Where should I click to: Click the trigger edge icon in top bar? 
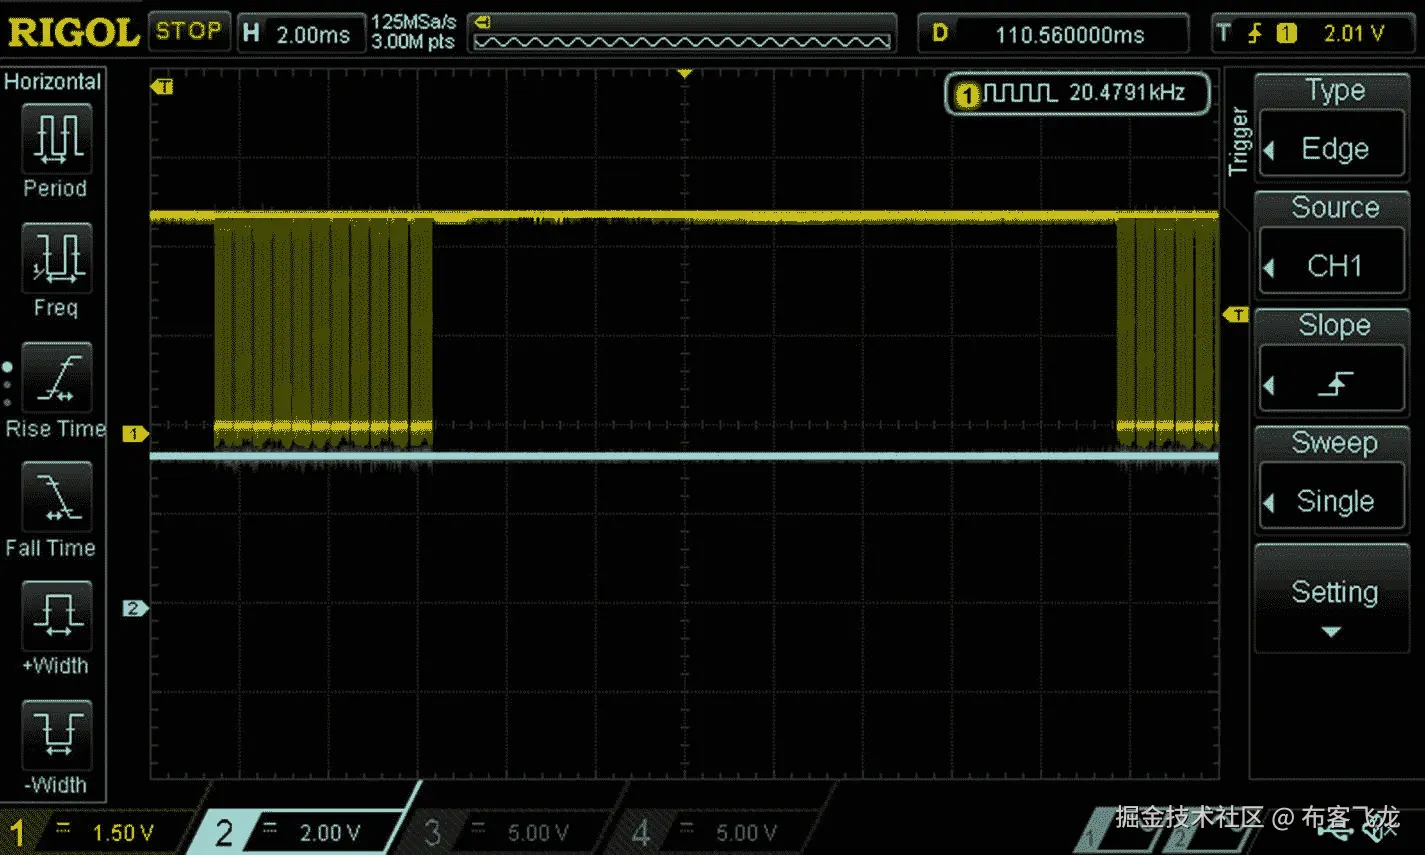(x=1254, y=34)
